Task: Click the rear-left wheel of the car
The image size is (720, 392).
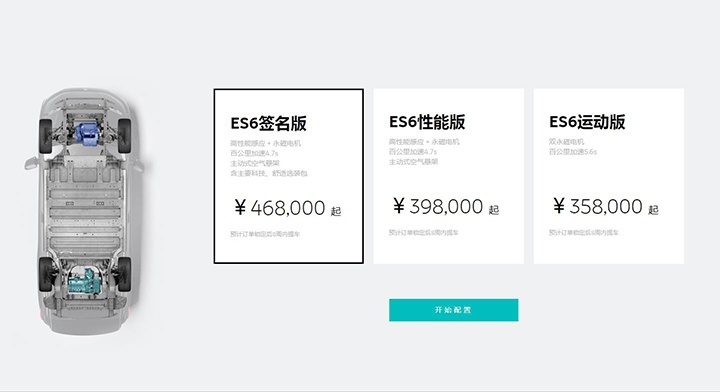Action: pyautogui.click(x=45, y=274)
